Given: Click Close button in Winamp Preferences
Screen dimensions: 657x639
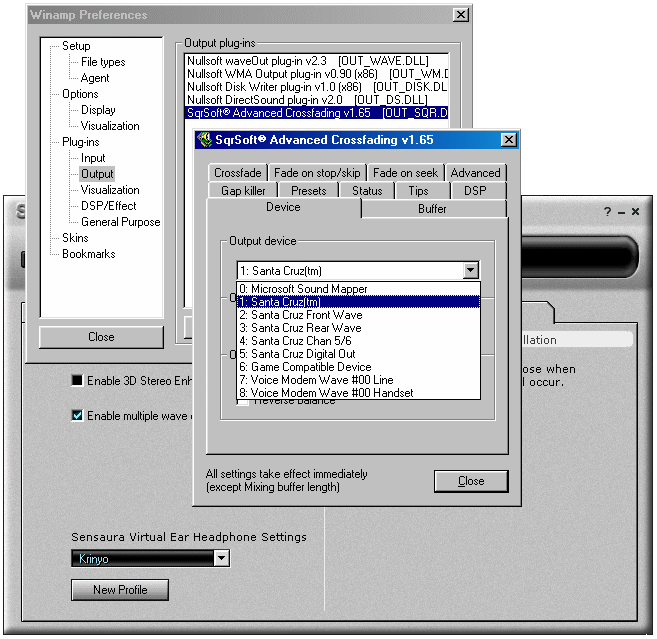Looking at the screenshot, I should (101, 337).
